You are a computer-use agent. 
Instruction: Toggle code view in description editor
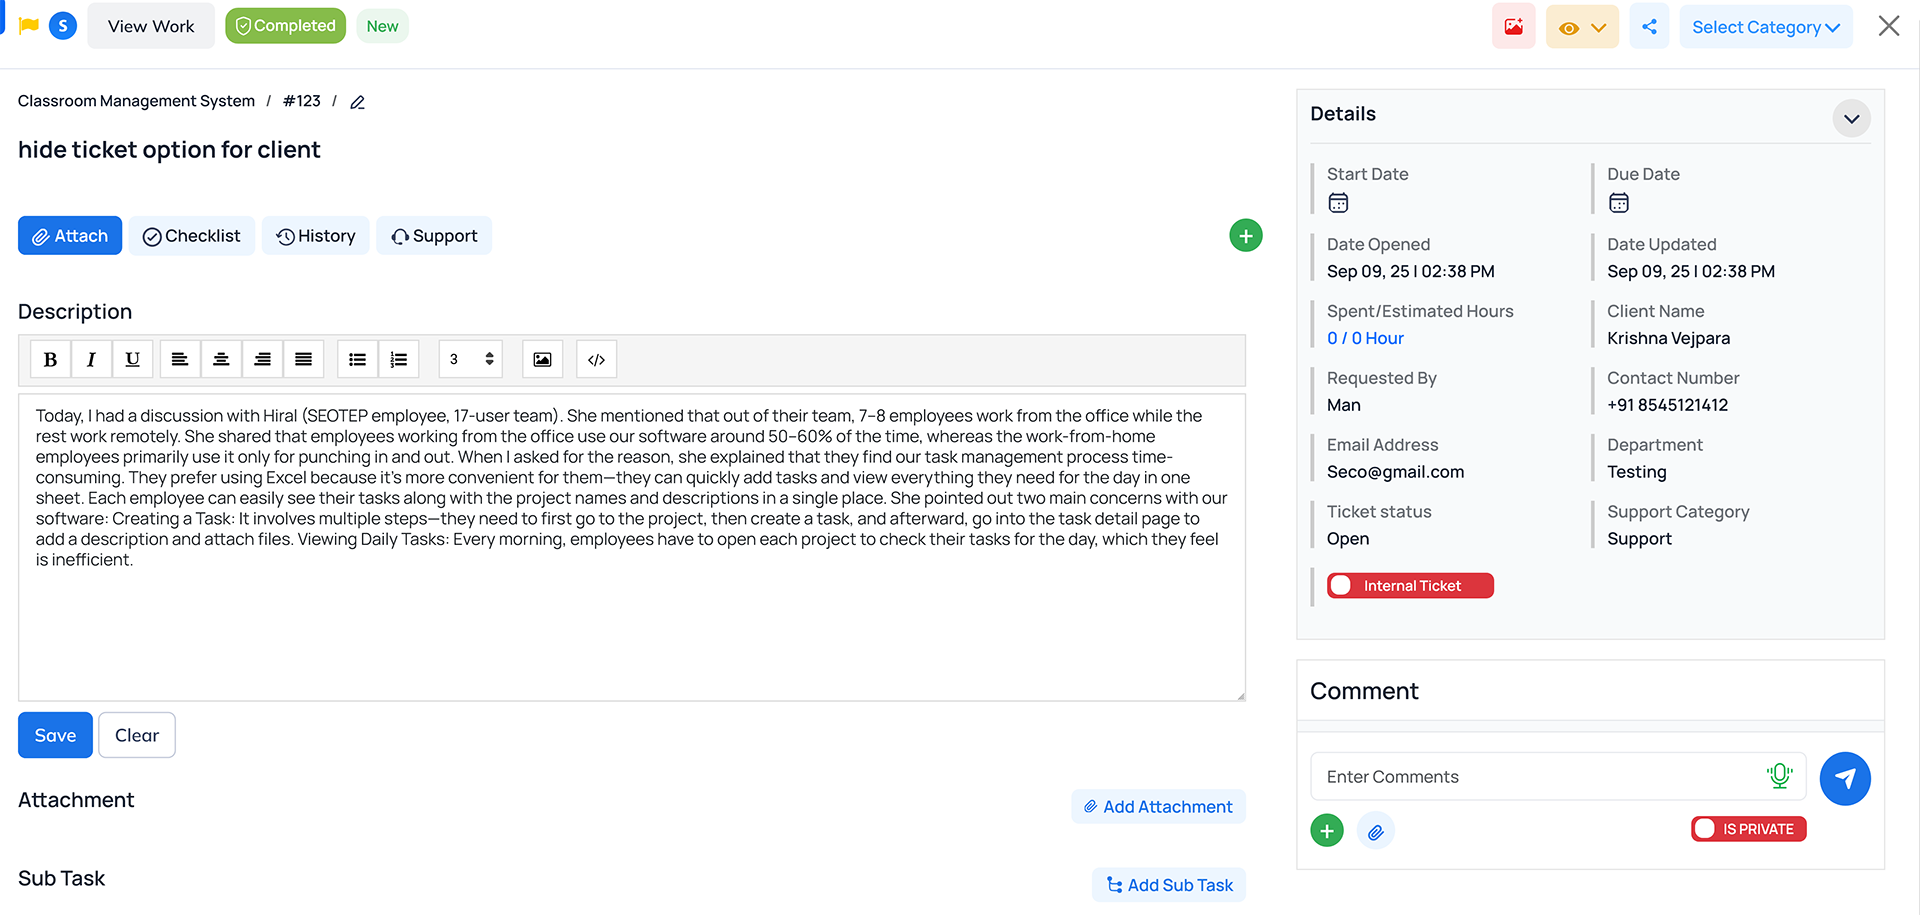coord(596,360)
